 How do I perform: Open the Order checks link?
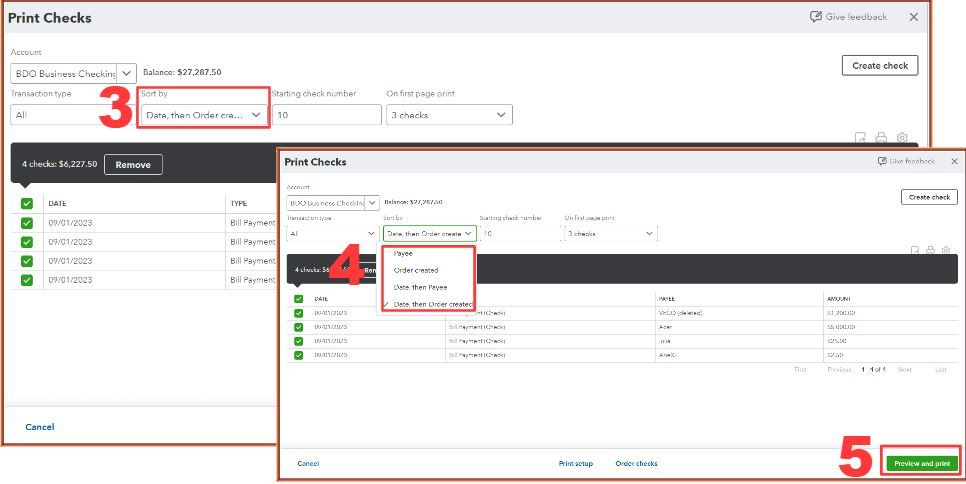(x=636, y=464)
